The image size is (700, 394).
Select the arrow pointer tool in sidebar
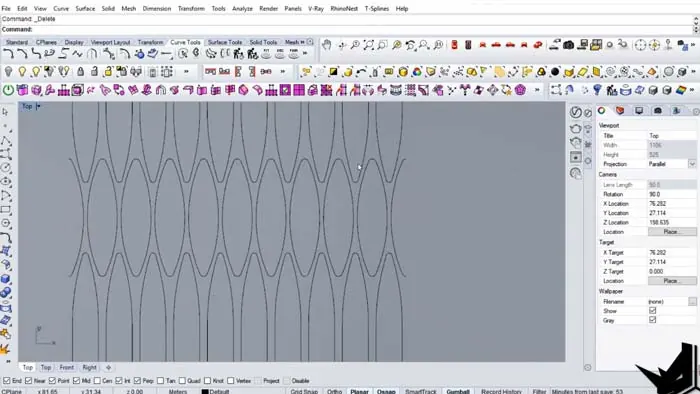pos(5,112)
